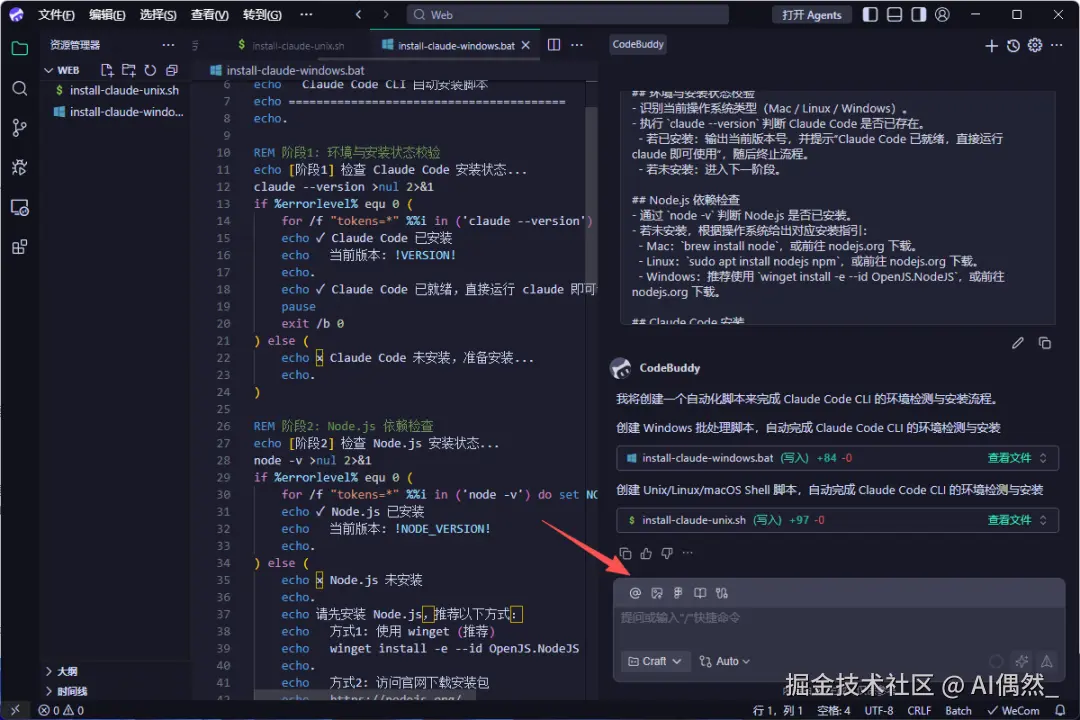Image resolution: width=1080 pixels, height=720 pixels.
Task: Expand install-claude-windows.bat diff card arrows
Action: 1043,458
